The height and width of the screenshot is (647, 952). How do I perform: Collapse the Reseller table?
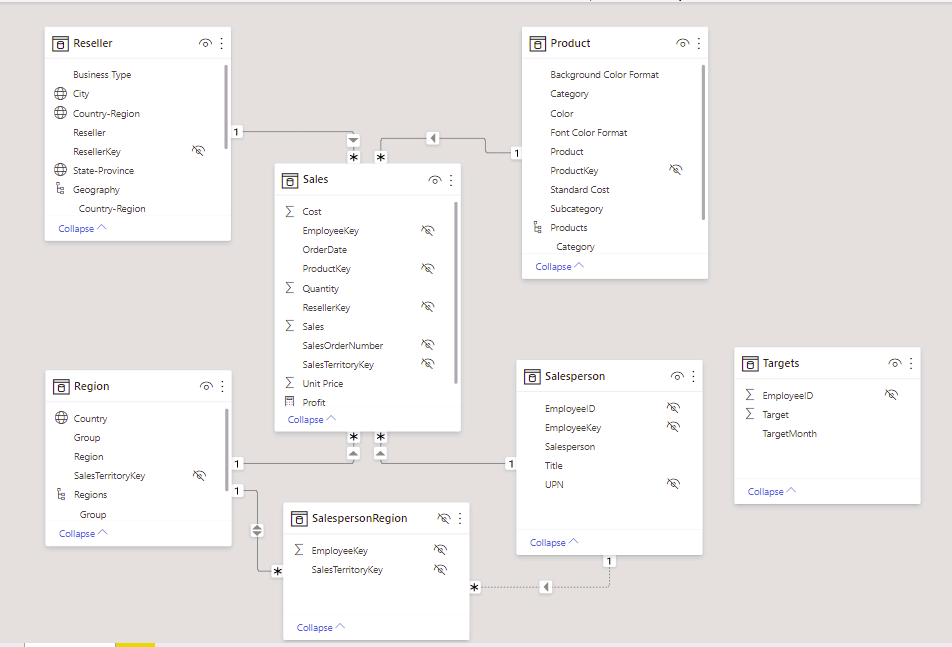click(83, 228)
